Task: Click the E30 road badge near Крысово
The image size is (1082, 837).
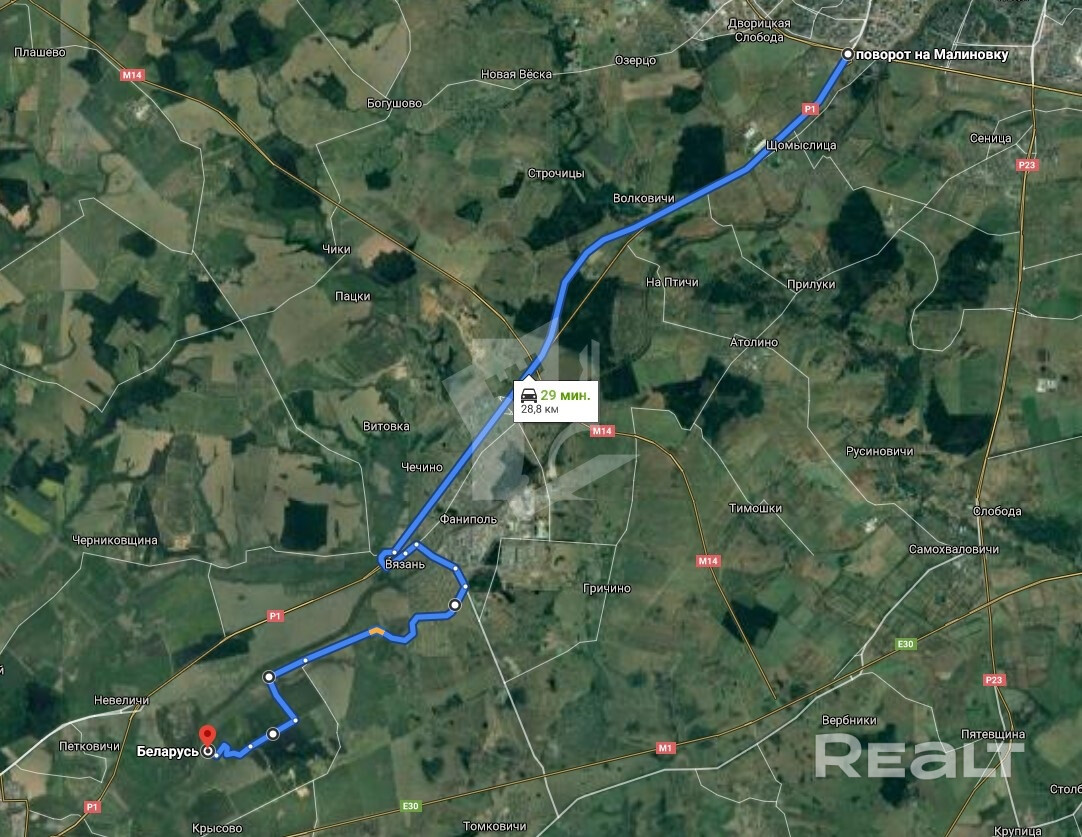Action: click(x=411, y=806)
